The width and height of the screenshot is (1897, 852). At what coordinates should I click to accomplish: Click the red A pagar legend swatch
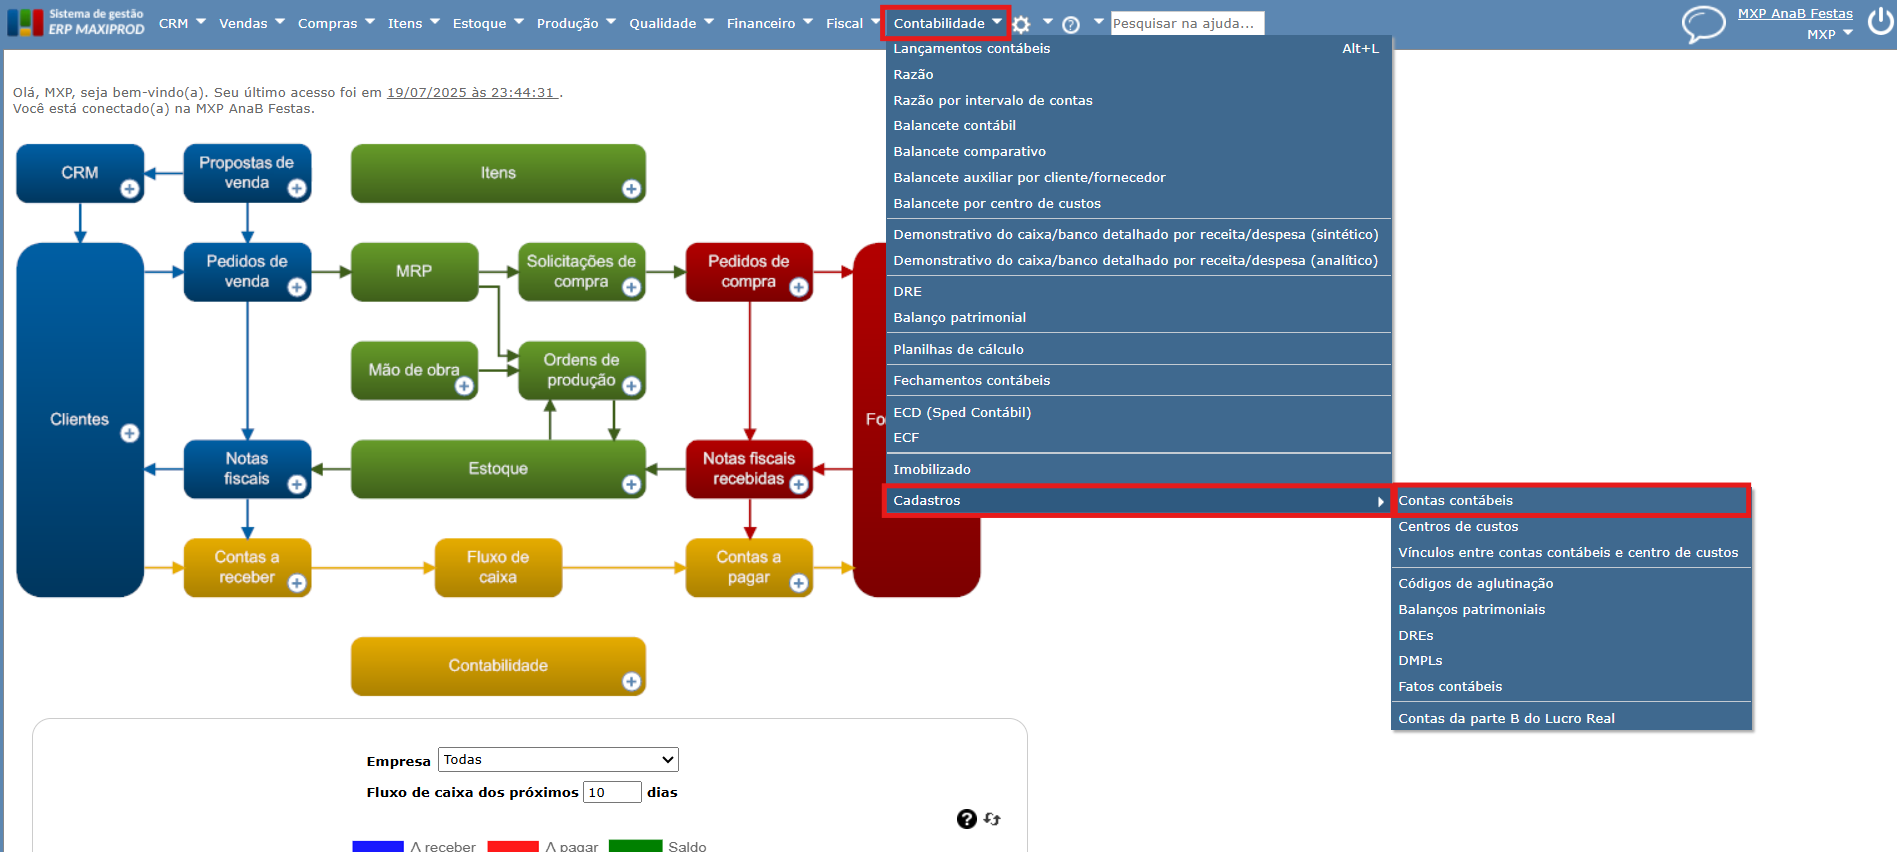coord(513,846)
